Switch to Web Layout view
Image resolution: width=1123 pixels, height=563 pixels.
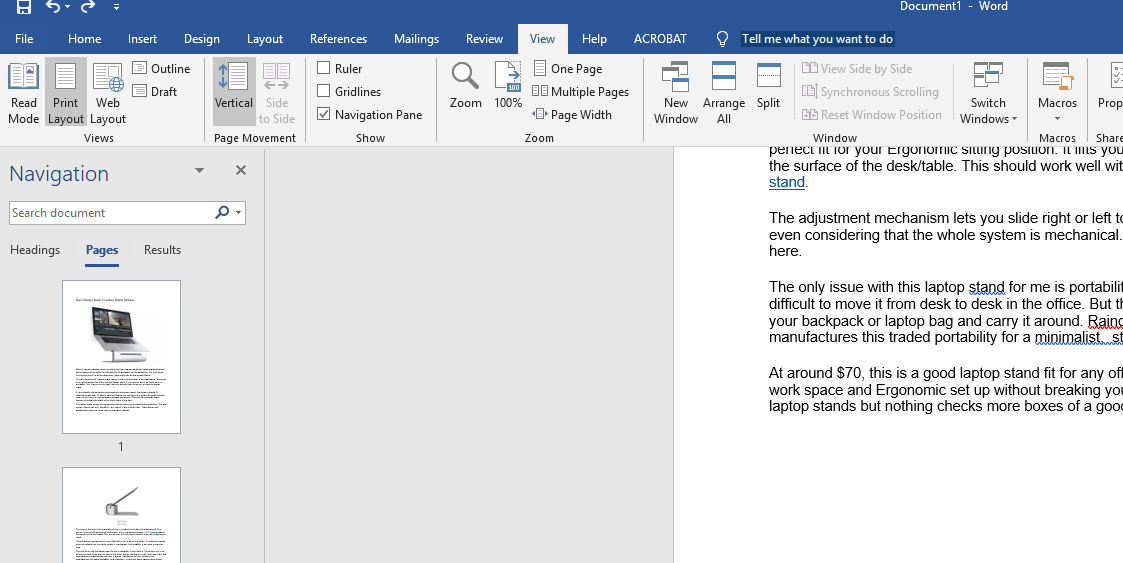(107, 93)
